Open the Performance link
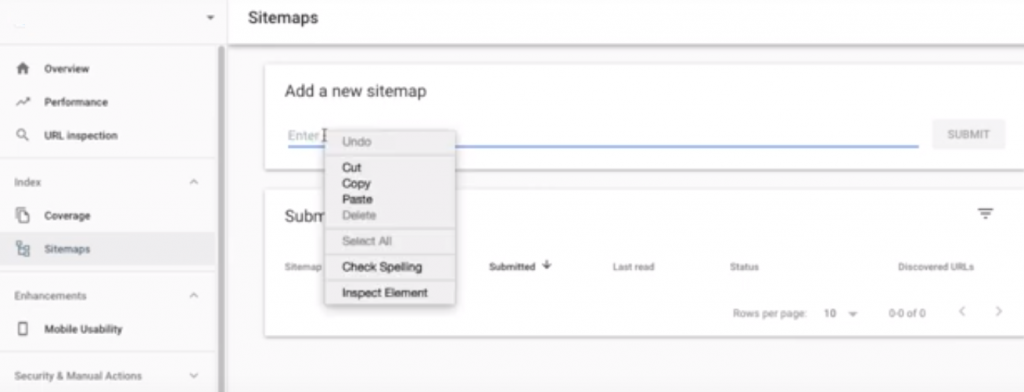Screen dimensions: 1024x392 click(x=76, y=102)
